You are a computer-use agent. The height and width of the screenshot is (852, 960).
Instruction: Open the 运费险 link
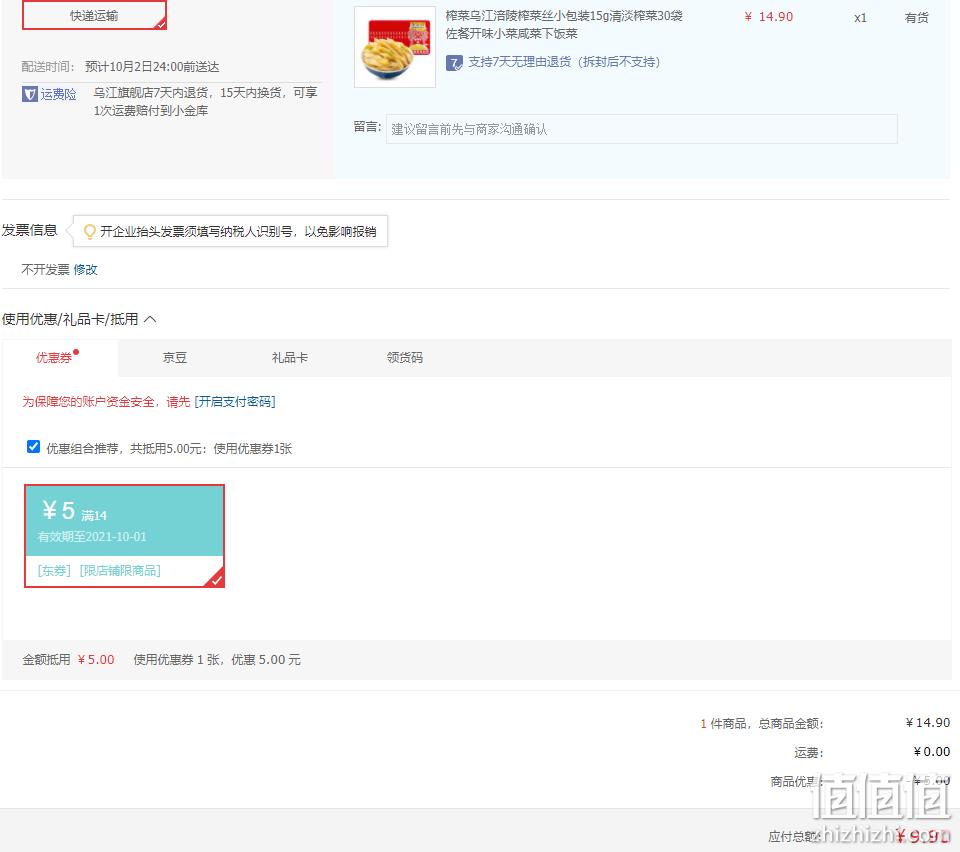[x=59, y=94]
